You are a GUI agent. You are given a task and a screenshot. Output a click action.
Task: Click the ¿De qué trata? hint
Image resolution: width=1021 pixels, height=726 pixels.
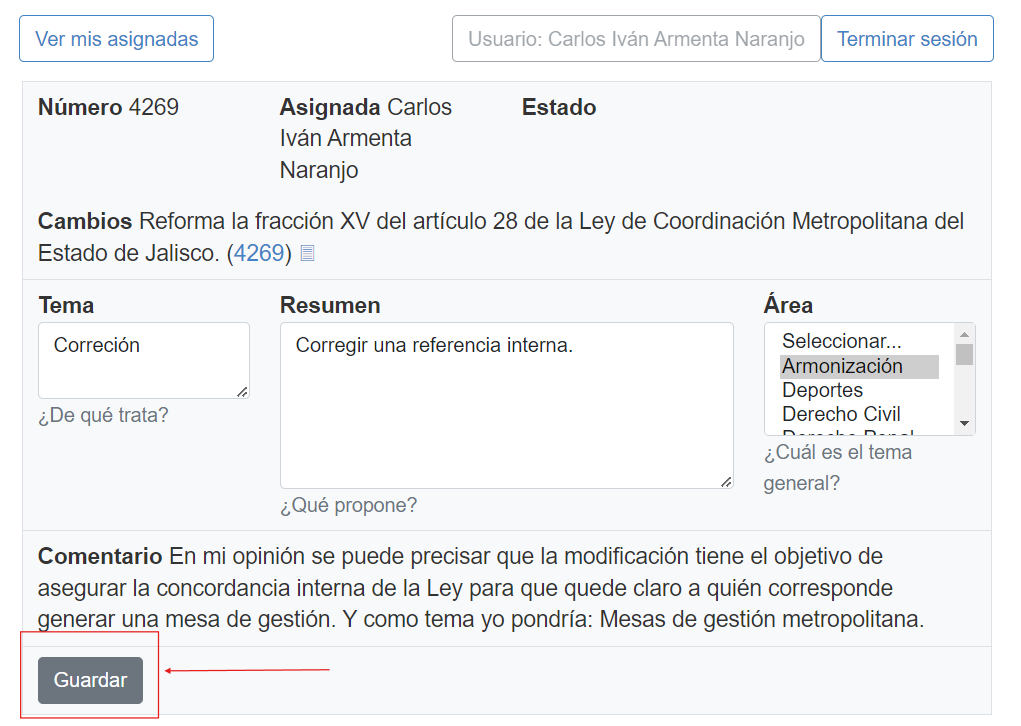click(104, 415)
